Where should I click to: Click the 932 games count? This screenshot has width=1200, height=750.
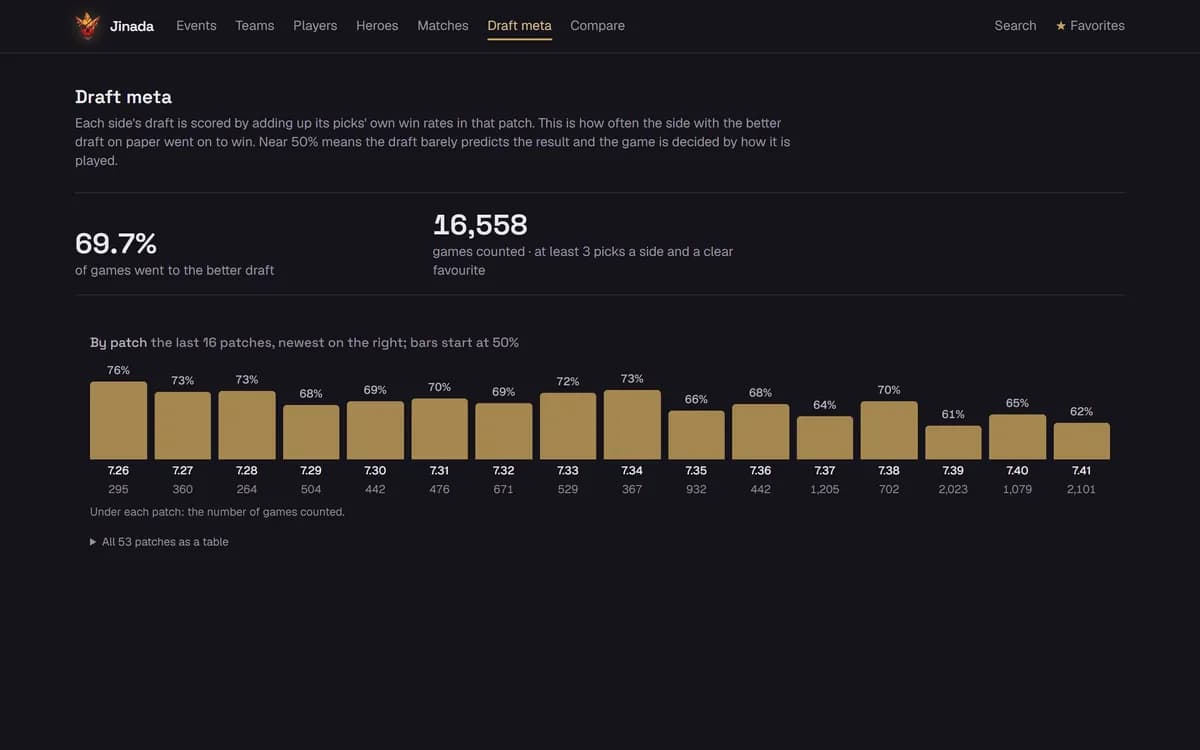(696, 489)
